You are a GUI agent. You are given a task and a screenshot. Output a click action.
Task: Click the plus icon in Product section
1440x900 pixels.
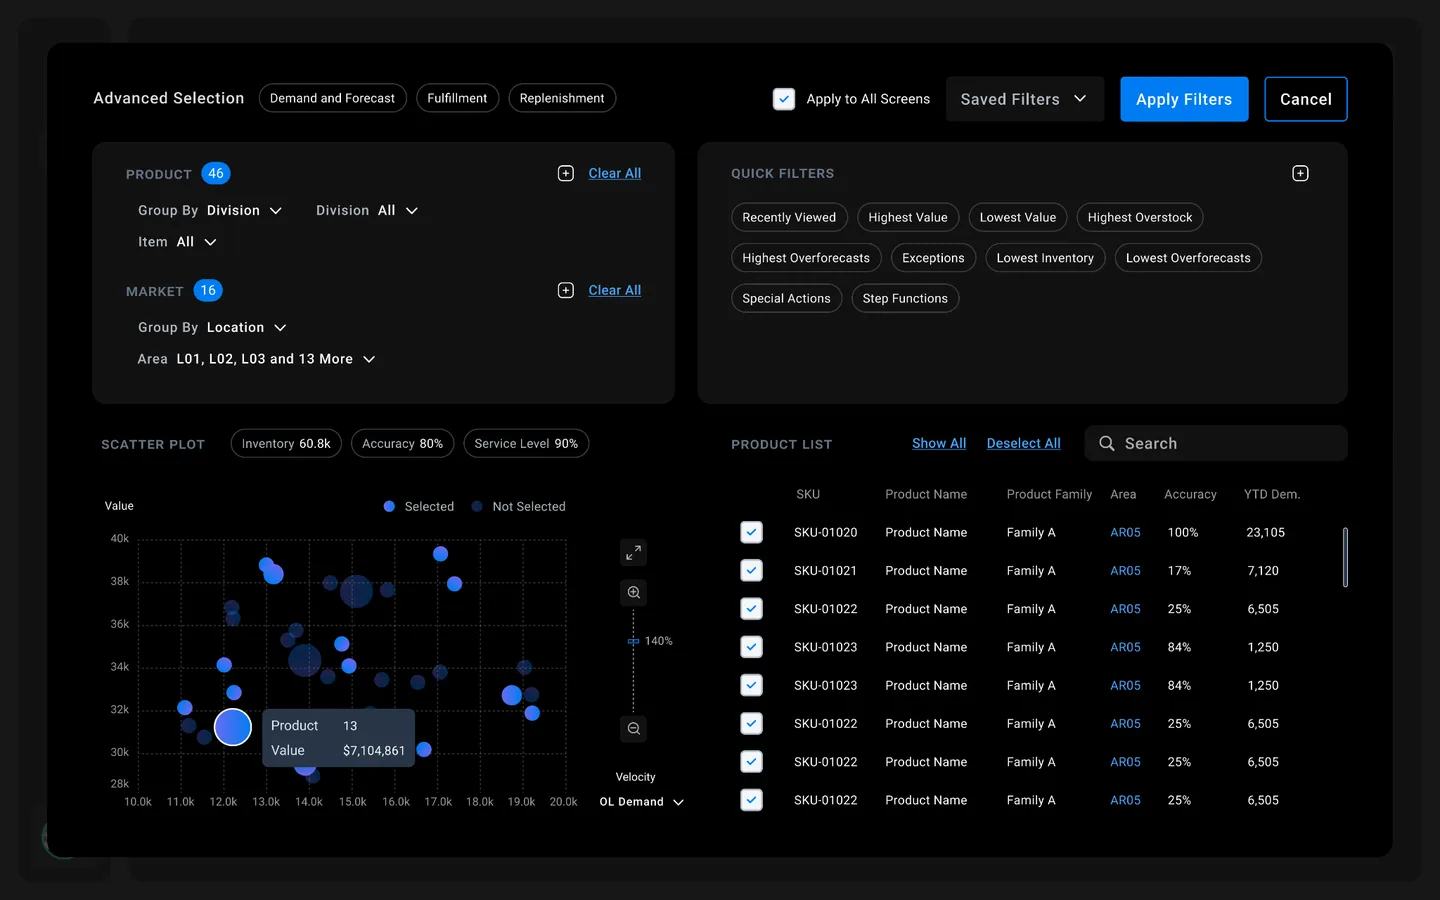[566, 174]
